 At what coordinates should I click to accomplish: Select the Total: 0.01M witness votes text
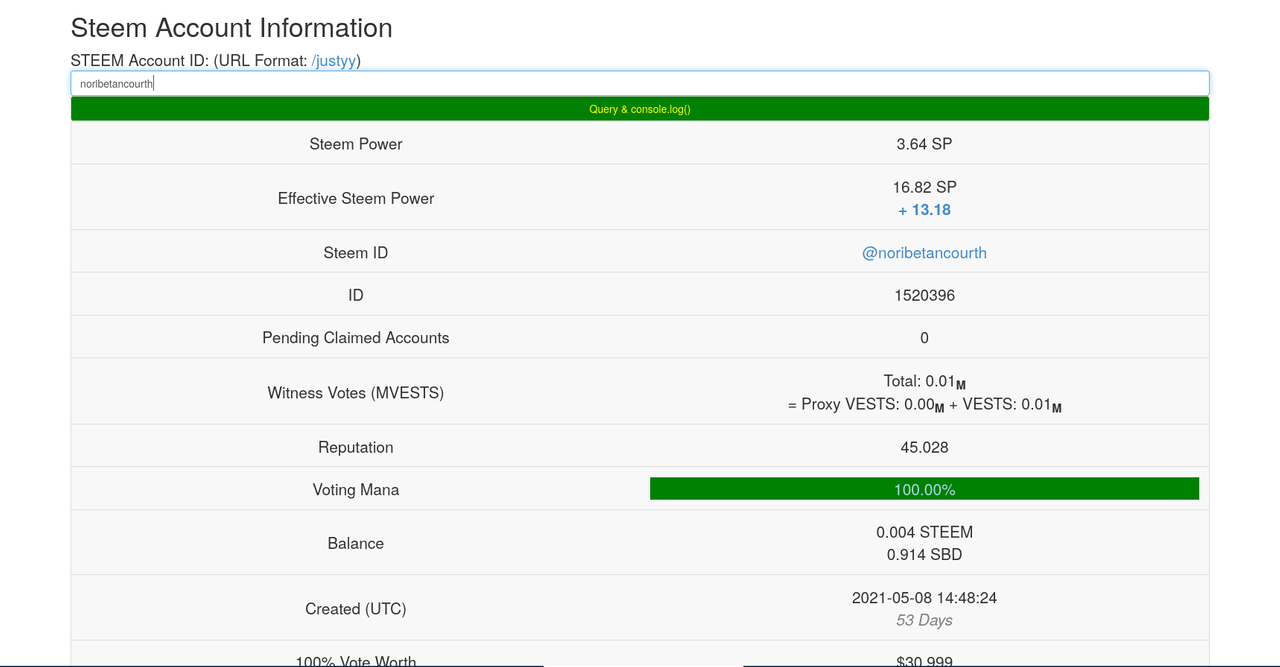(924, 382)
